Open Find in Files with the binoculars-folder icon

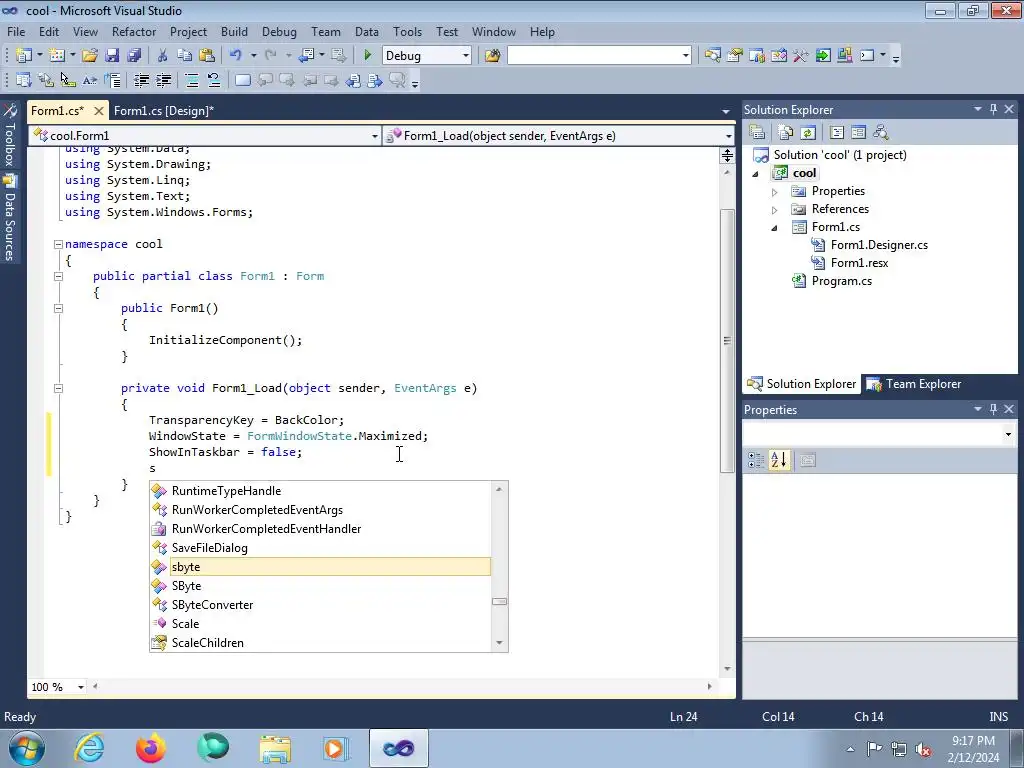coord(492,56)
